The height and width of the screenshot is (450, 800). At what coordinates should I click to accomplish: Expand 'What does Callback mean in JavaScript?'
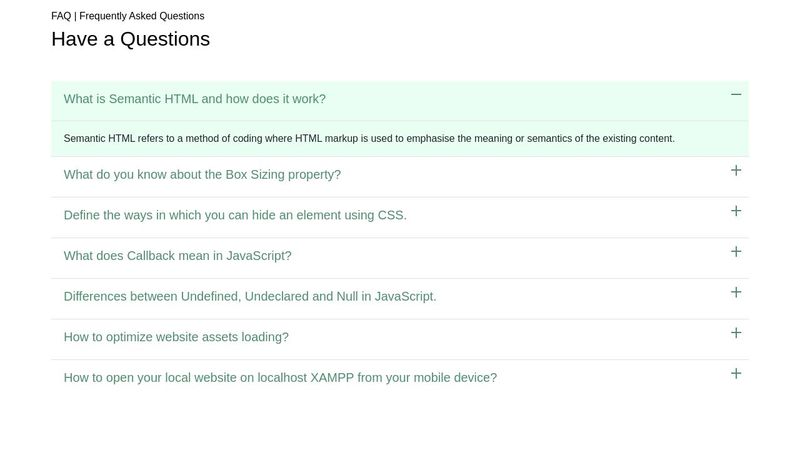point(178,256)
